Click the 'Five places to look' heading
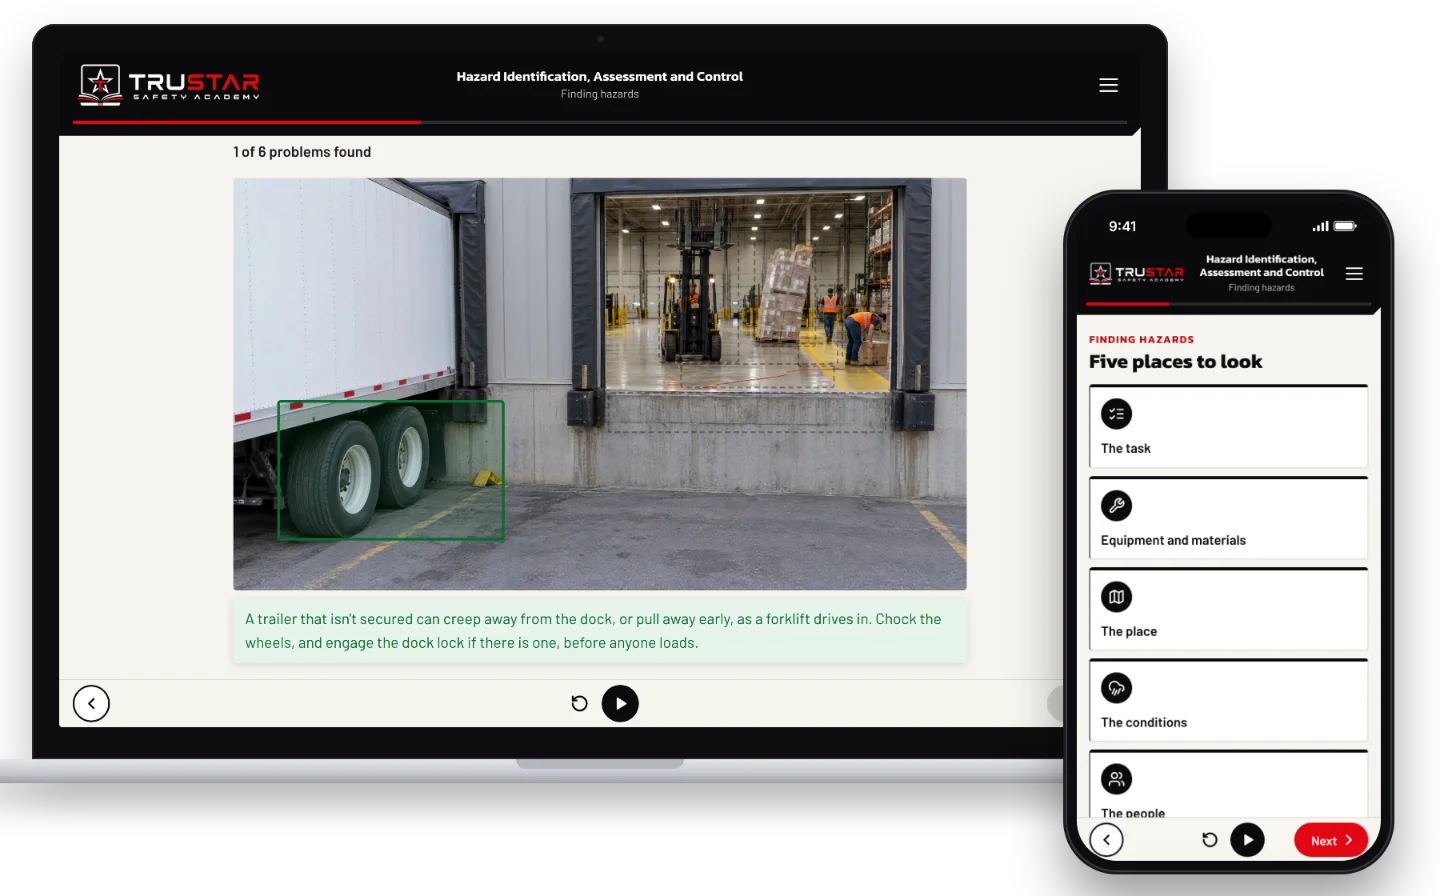1440x896 pixels. click(1175, 362)
